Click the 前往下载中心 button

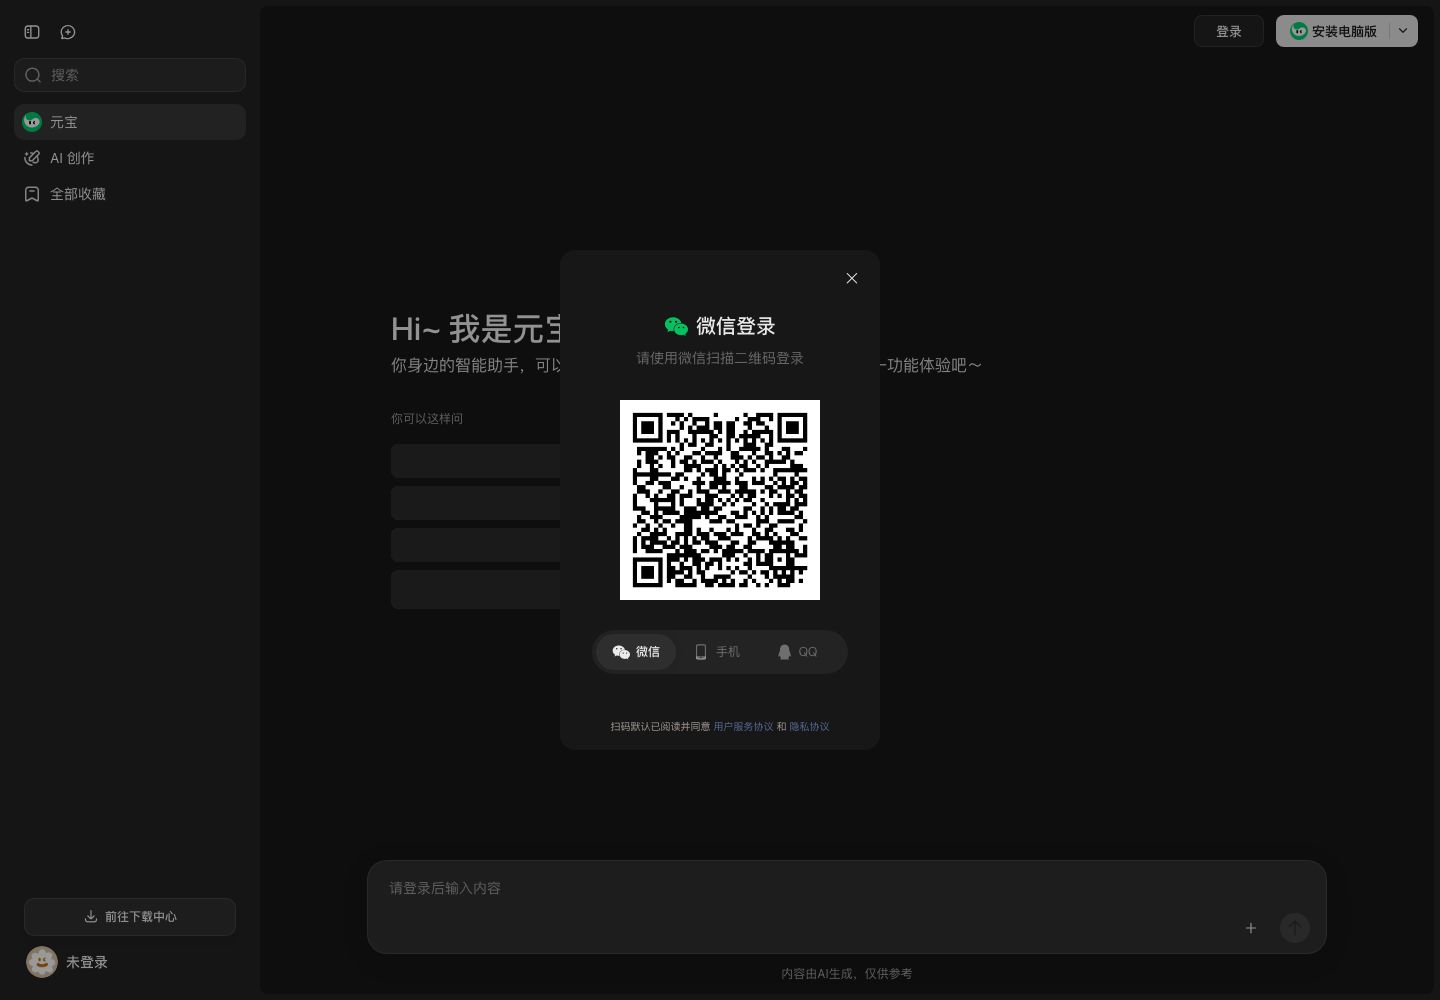pos(130,917)
